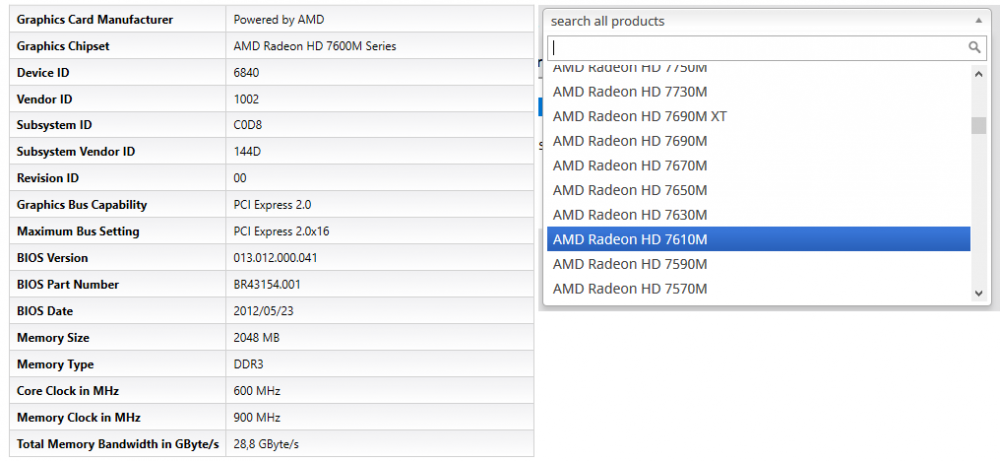Image resolution: width=1000 pixels, height=461 pixels.
Task: Click the 'Graphics Chipset' row label
Action: coord(63,46)
